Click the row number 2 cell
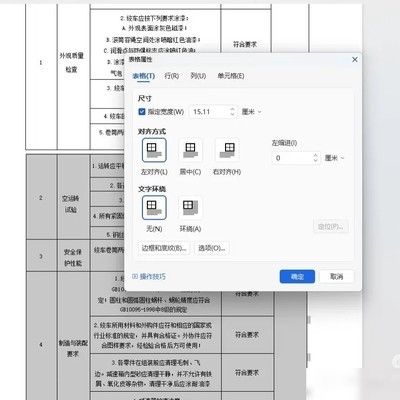 point(41,198)
